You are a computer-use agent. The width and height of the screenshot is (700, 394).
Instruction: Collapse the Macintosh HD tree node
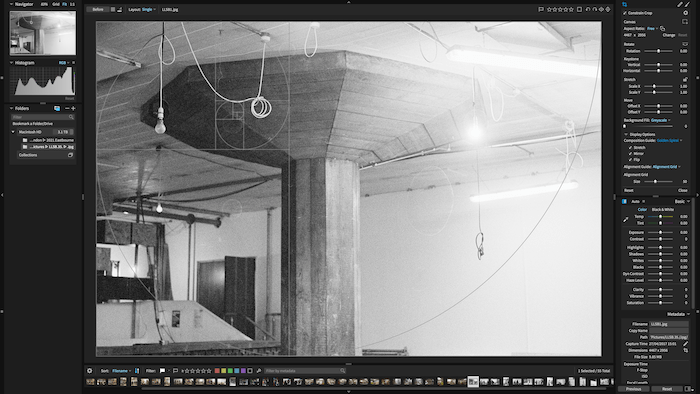[x=13, y=132]
